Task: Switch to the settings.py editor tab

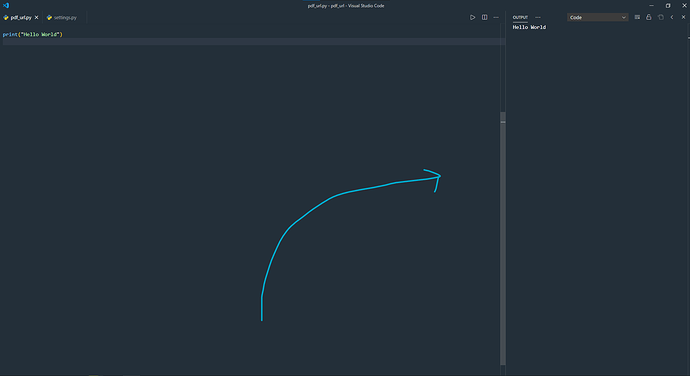Action: (x=64, y=18)
